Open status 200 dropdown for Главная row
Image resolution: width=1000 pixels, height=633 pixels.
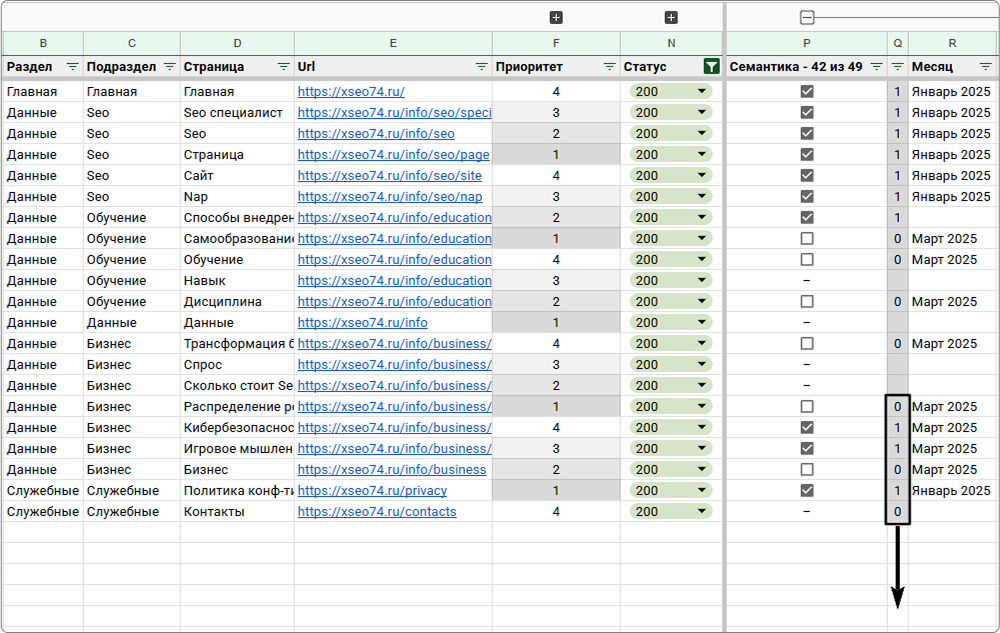click(x=671, y=91)
